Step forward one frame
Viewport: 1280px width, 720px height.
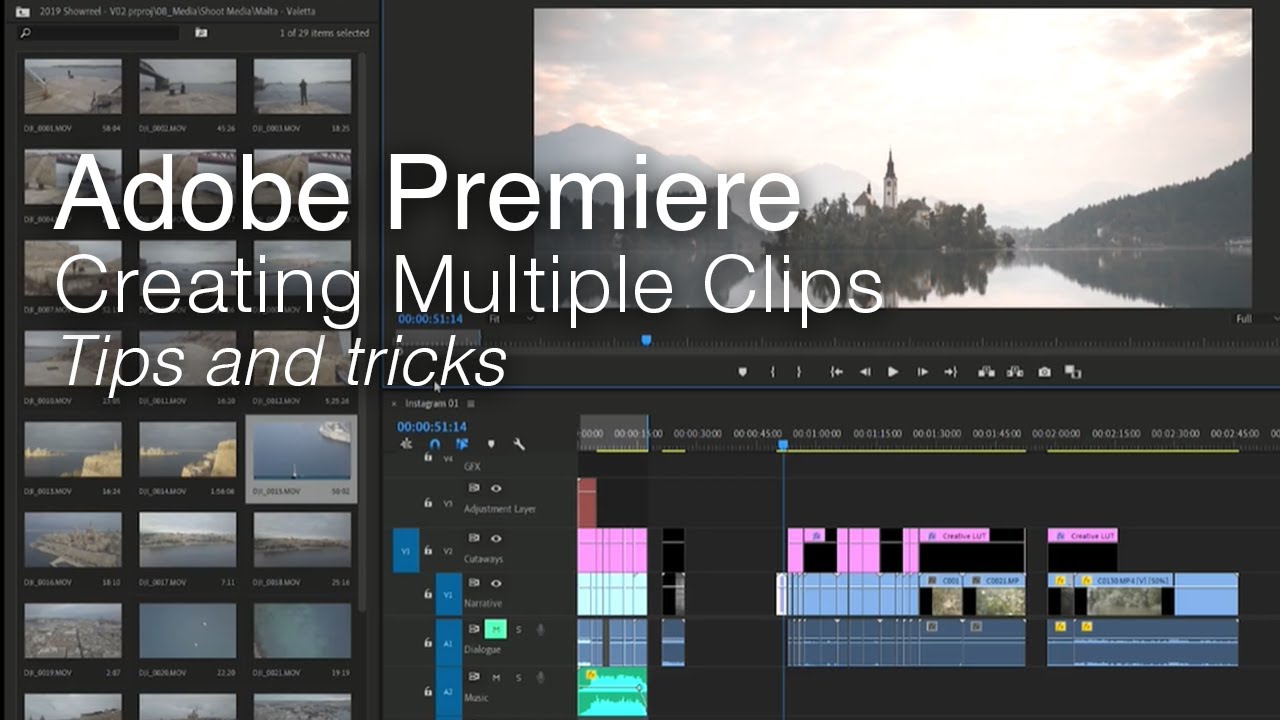922,372
